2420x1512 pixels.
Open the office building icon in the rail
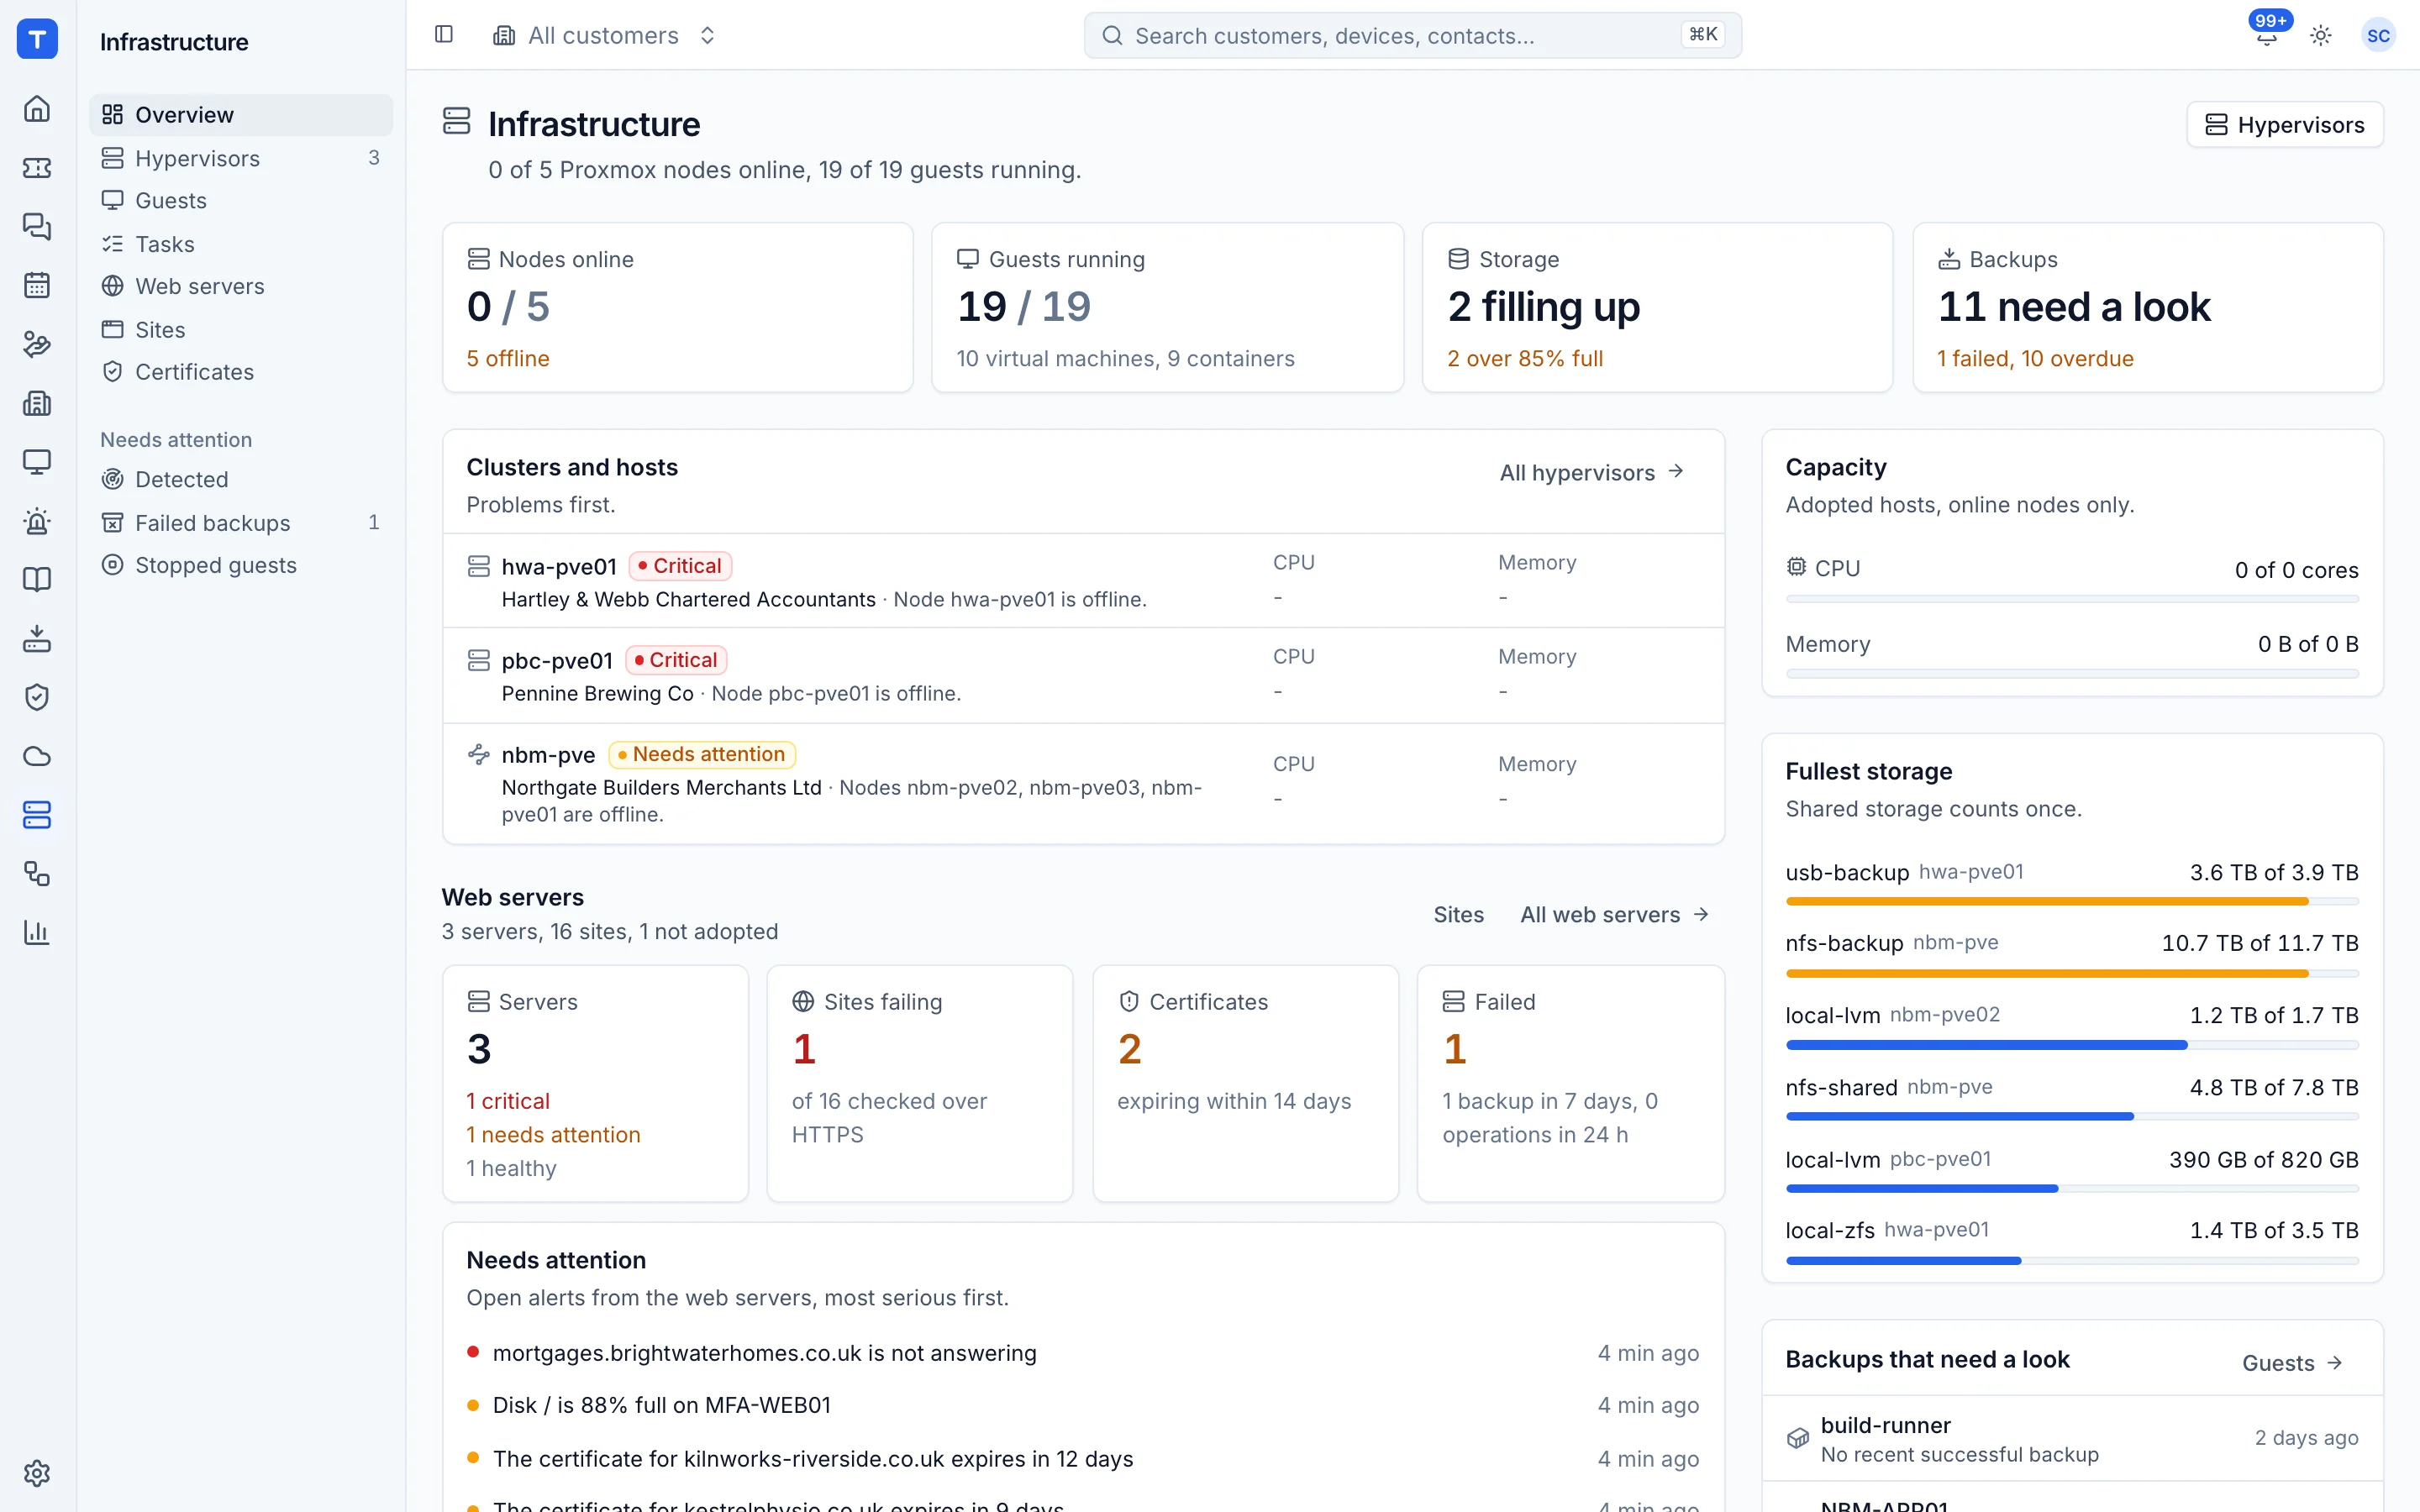(37, 403)
